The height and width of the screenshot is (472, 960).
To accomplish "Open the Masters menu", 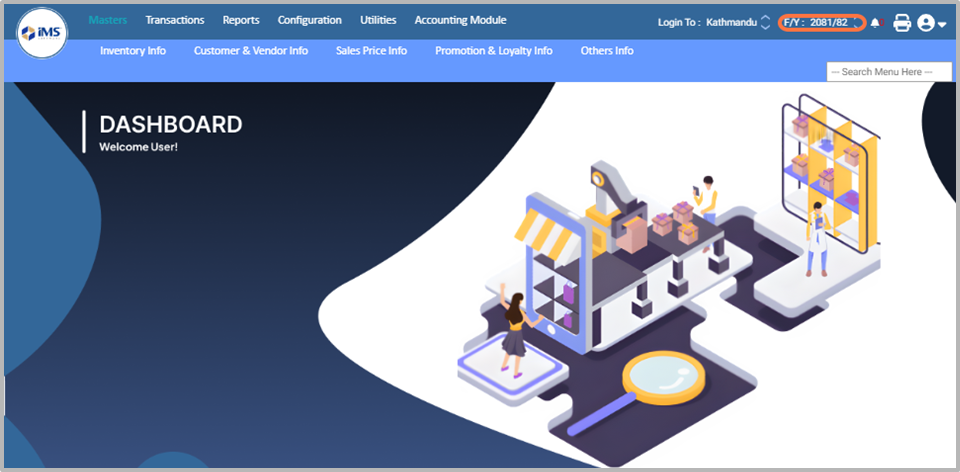I will pos(107,20).
